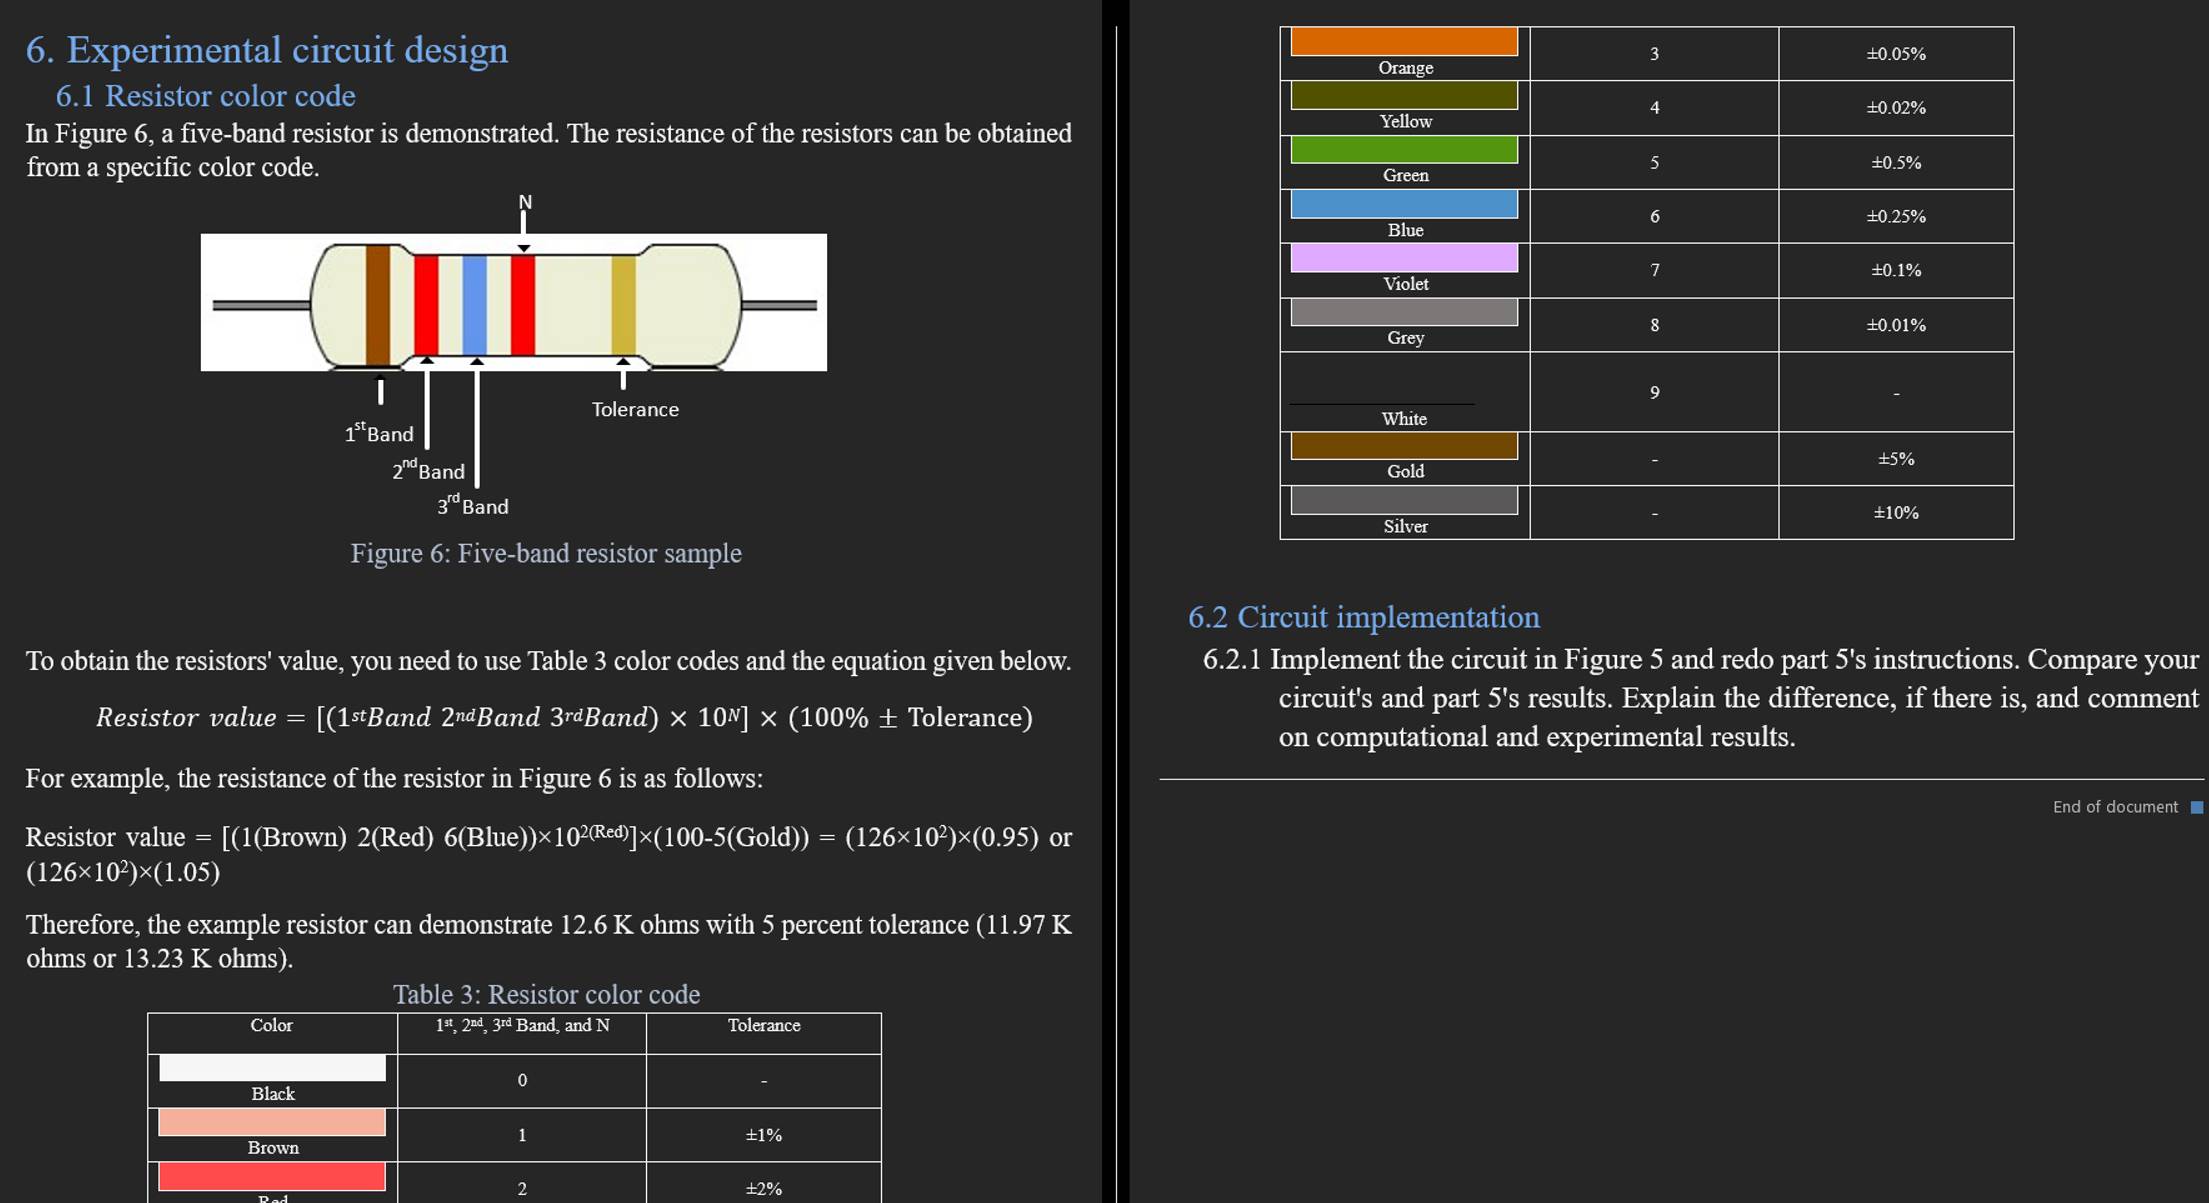Click the Violet color swatch
This screenshot has height=1203, width=2209.
1404,257
